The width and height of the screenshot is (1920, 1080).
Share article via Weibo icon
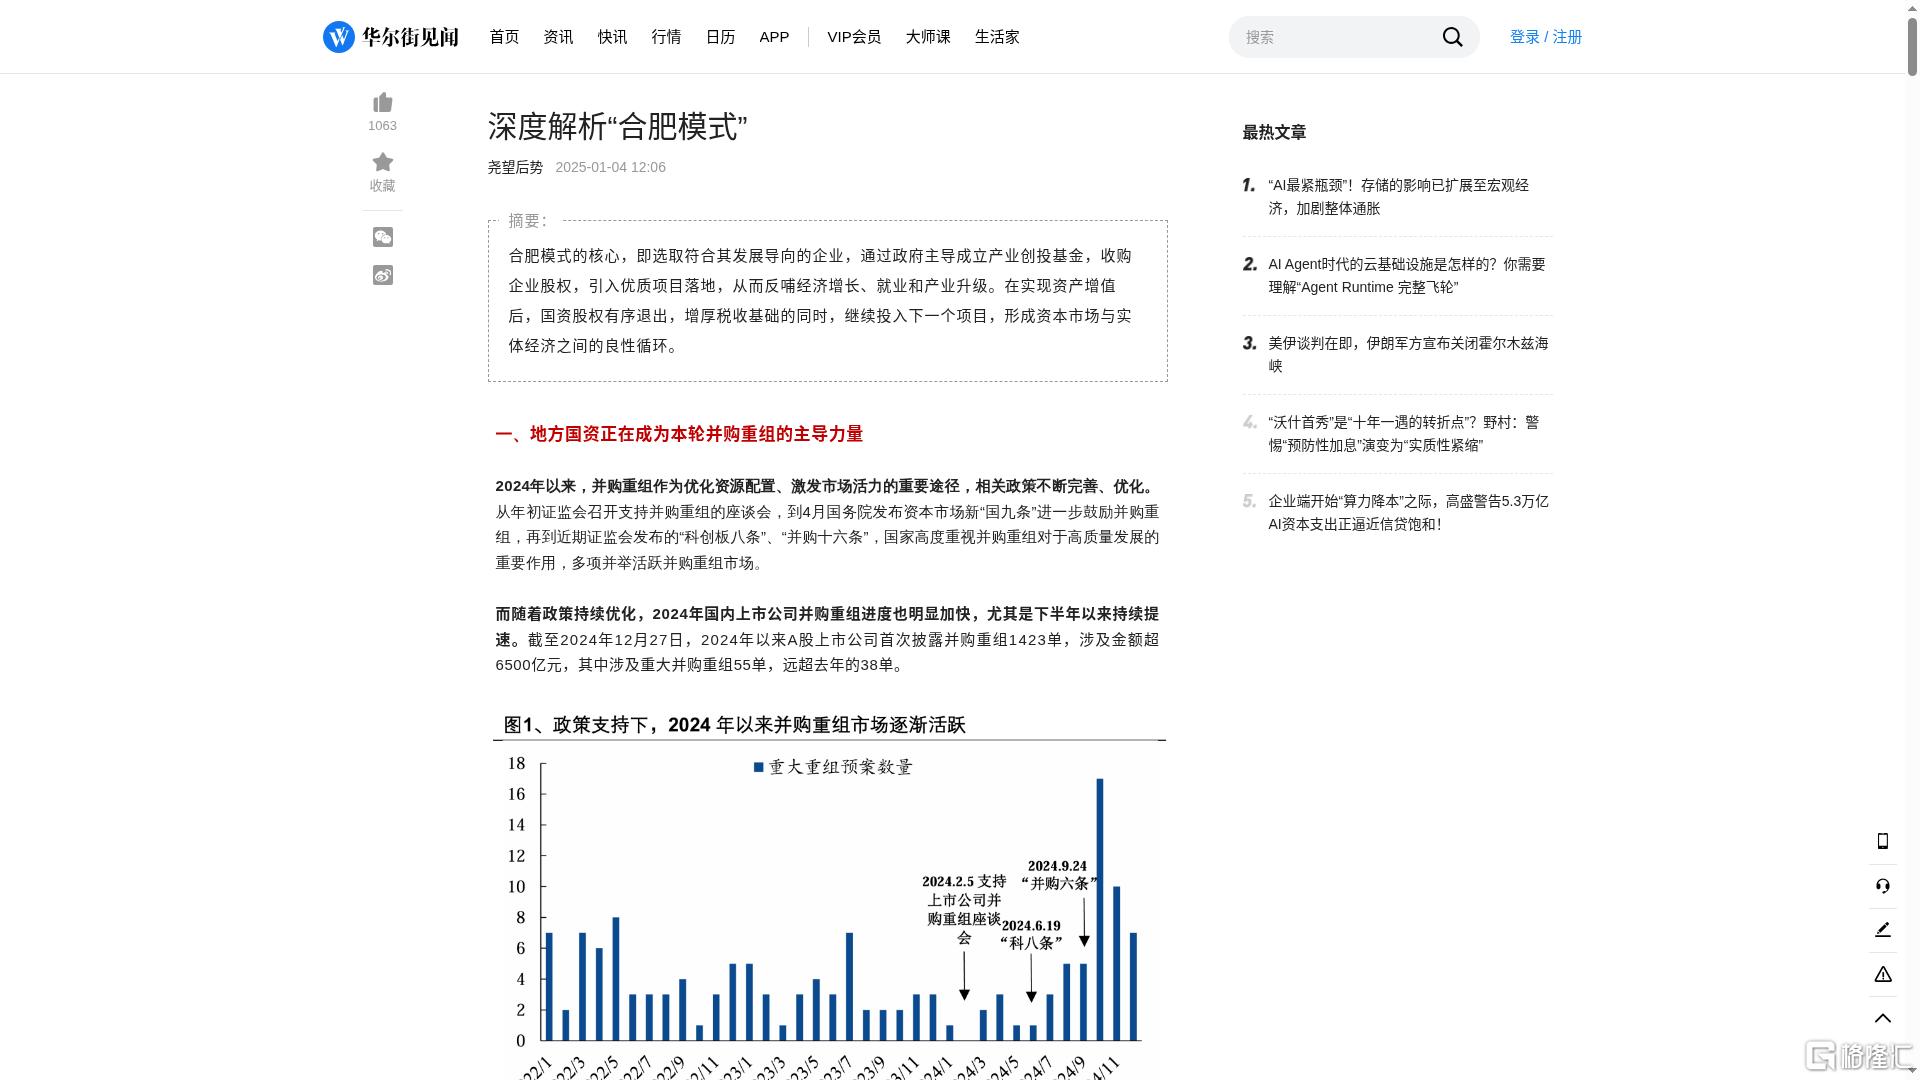(382, 275)
